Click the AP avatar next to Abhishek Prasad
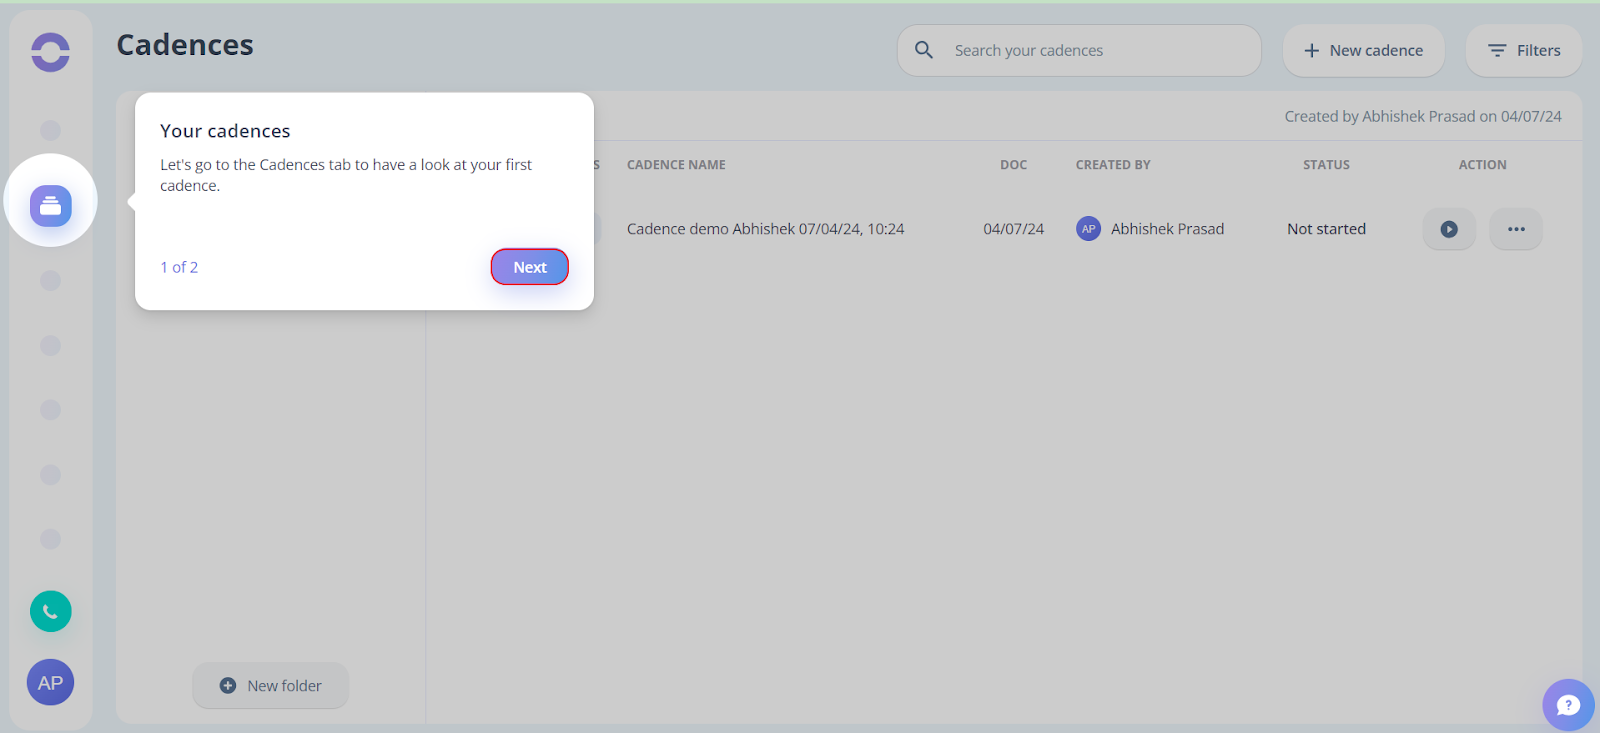This screenshot has width=1600, height=733. 1088,229
